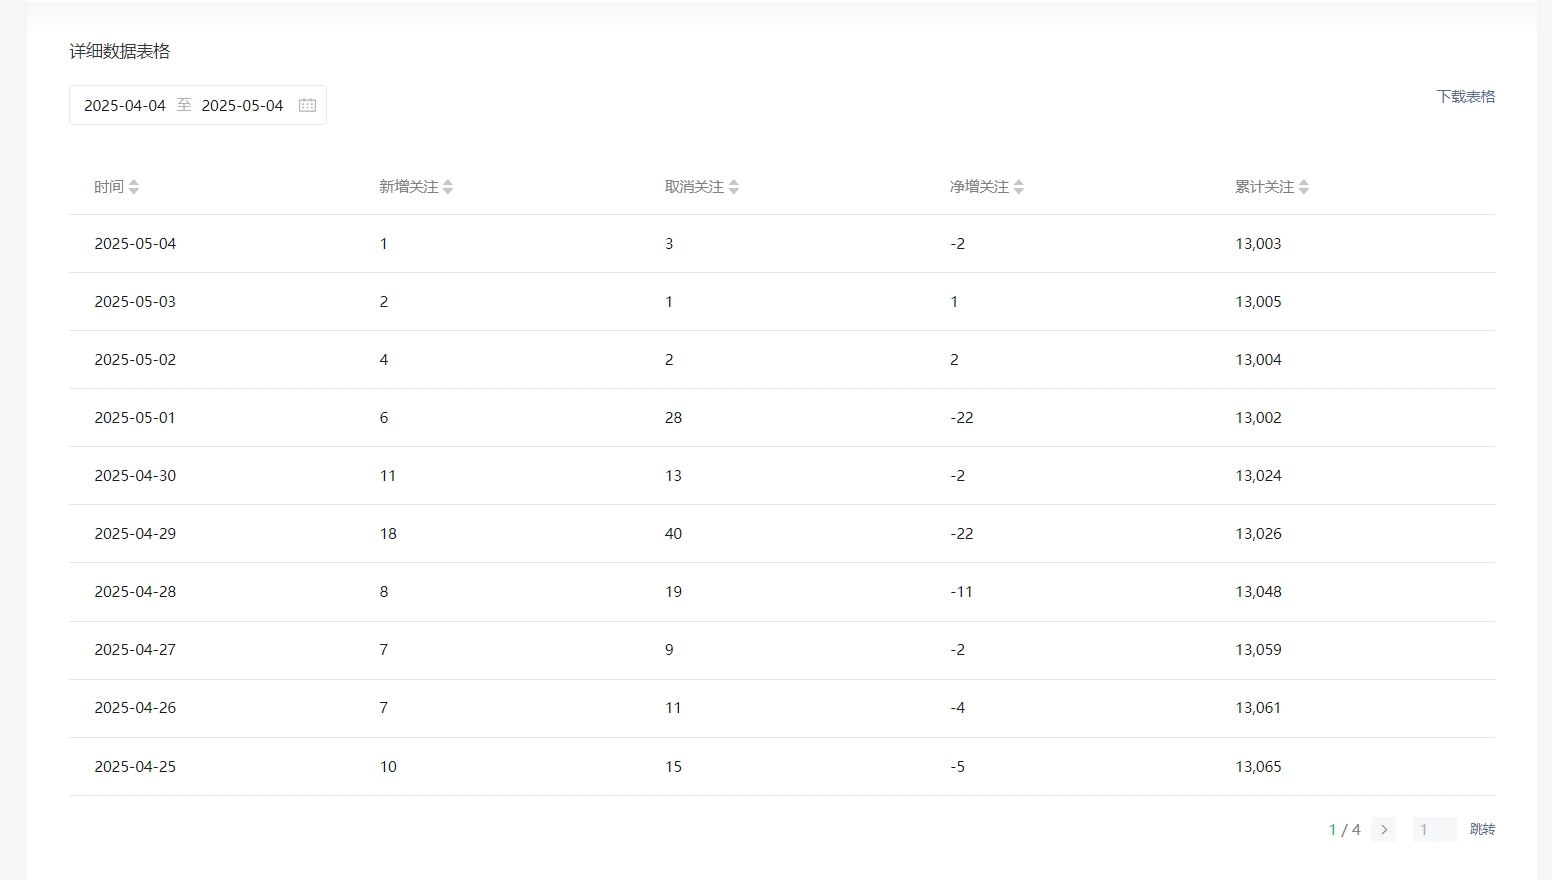Viewport: 1552px width, 880px height.
Task: Select date cell 2025-05-01
Action: coord(135,418)
